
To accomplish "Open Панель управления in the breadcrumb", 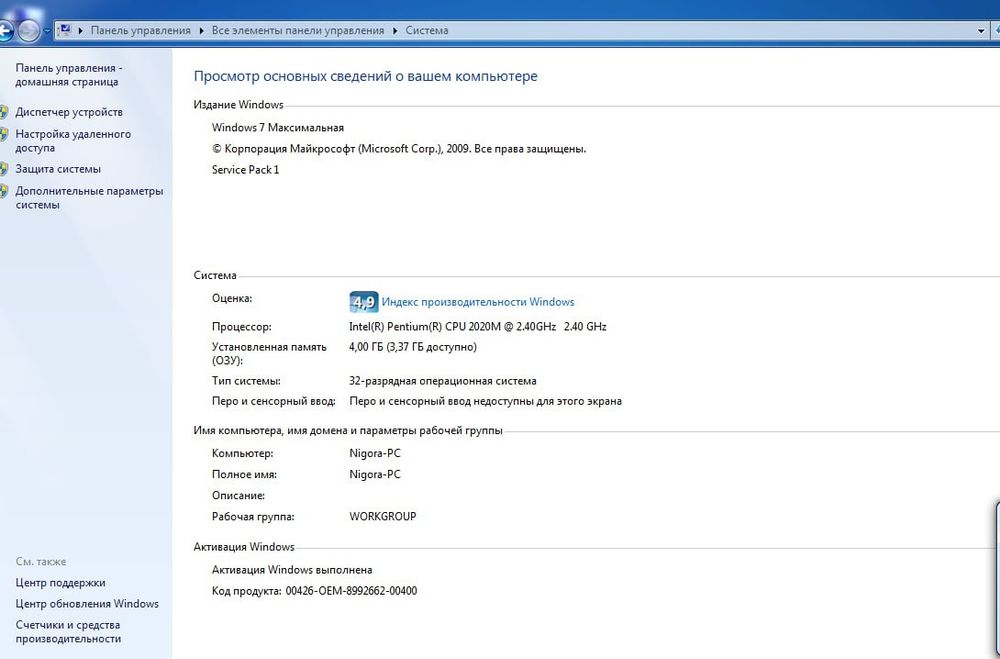I will 140,31.
